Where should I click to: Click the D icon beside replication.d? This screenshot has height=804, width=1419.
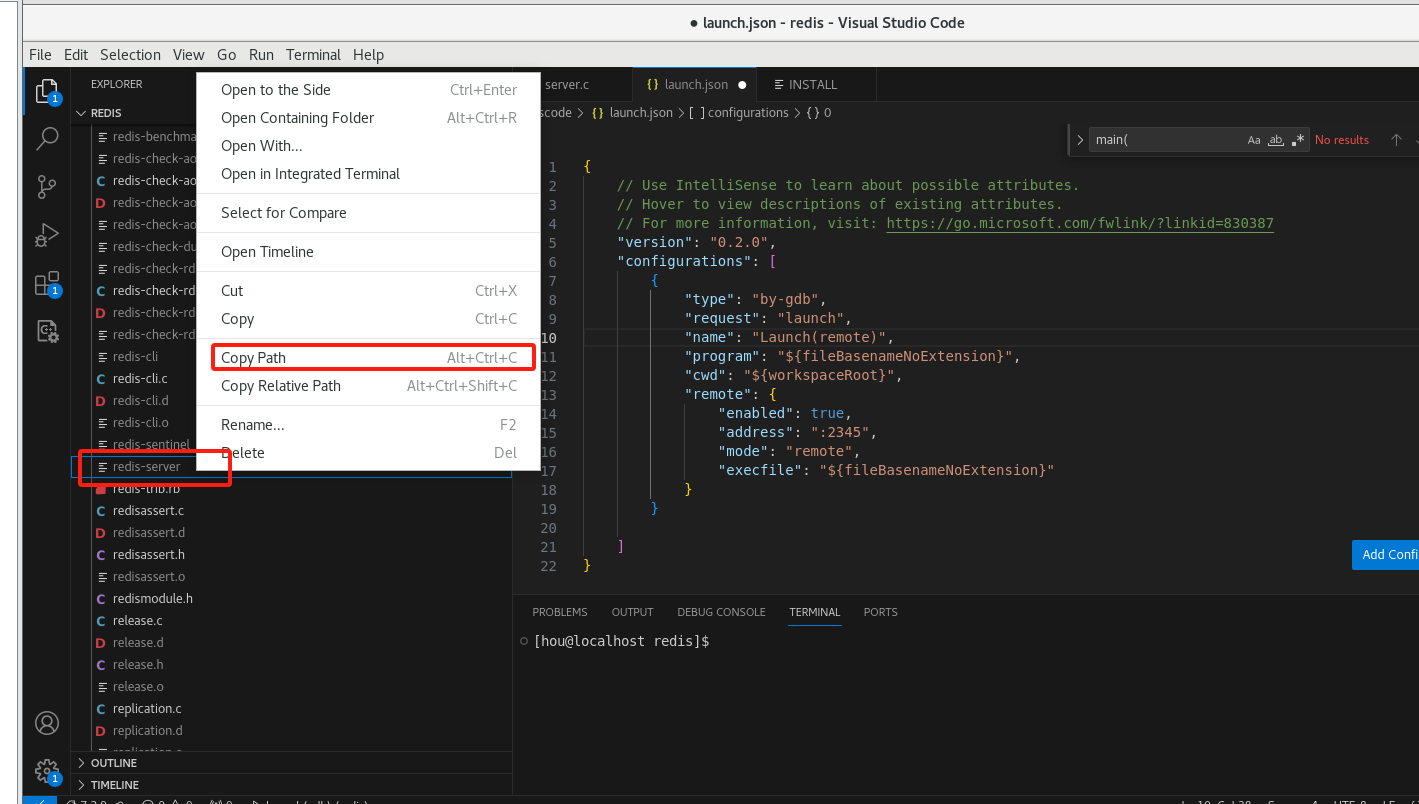point(100,731)
